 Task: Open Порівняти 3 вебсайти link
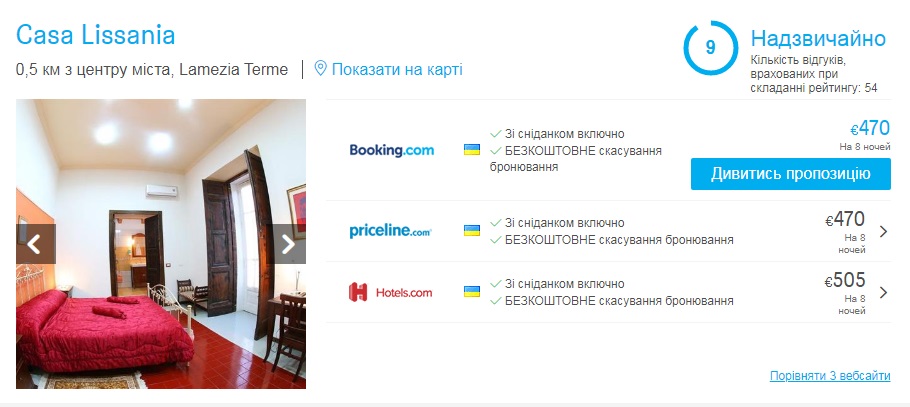(830, 376)
